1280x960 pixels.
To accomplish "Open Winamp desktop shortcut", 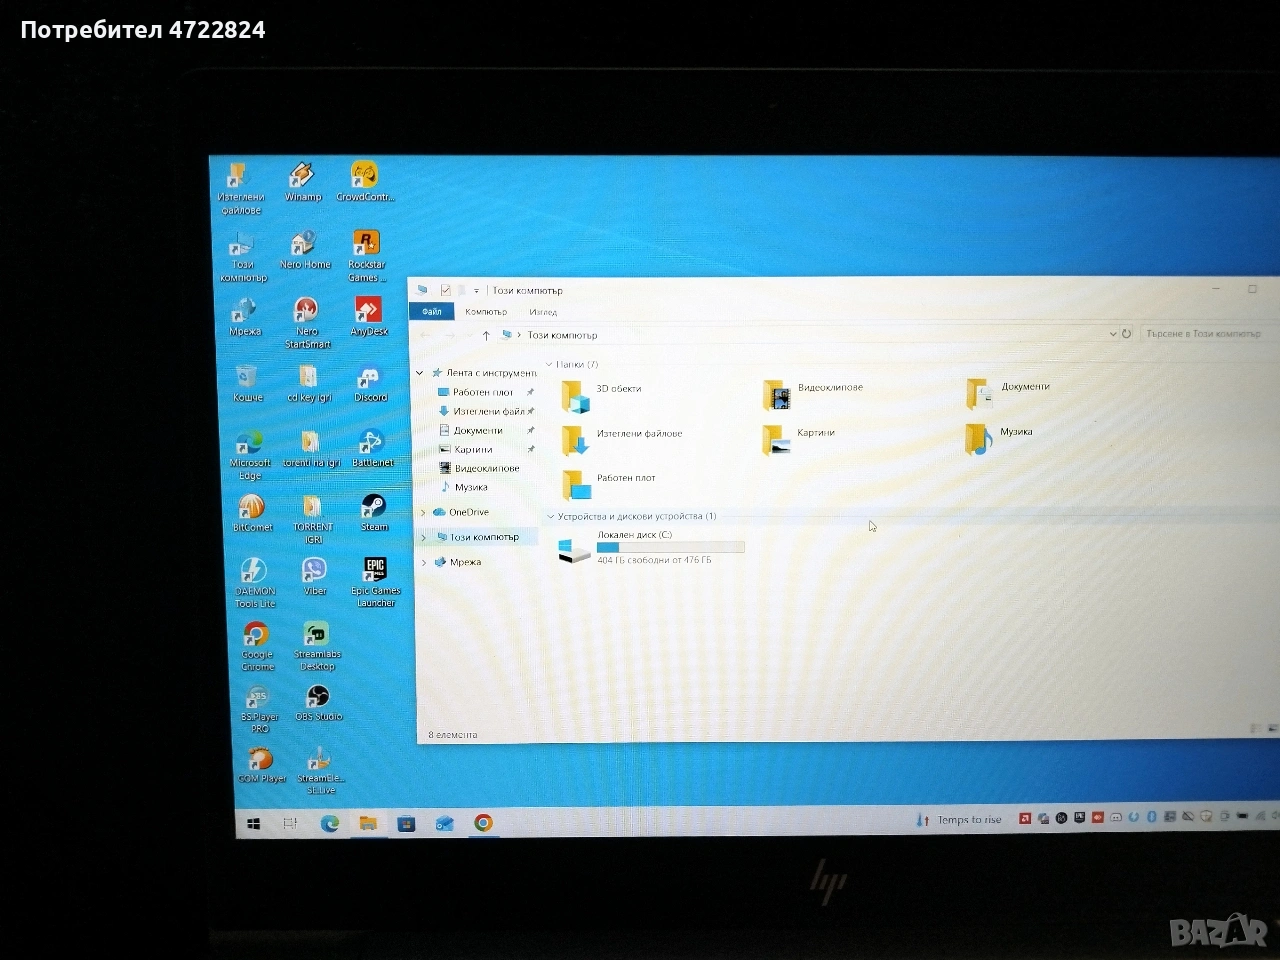I will [302, 182].
